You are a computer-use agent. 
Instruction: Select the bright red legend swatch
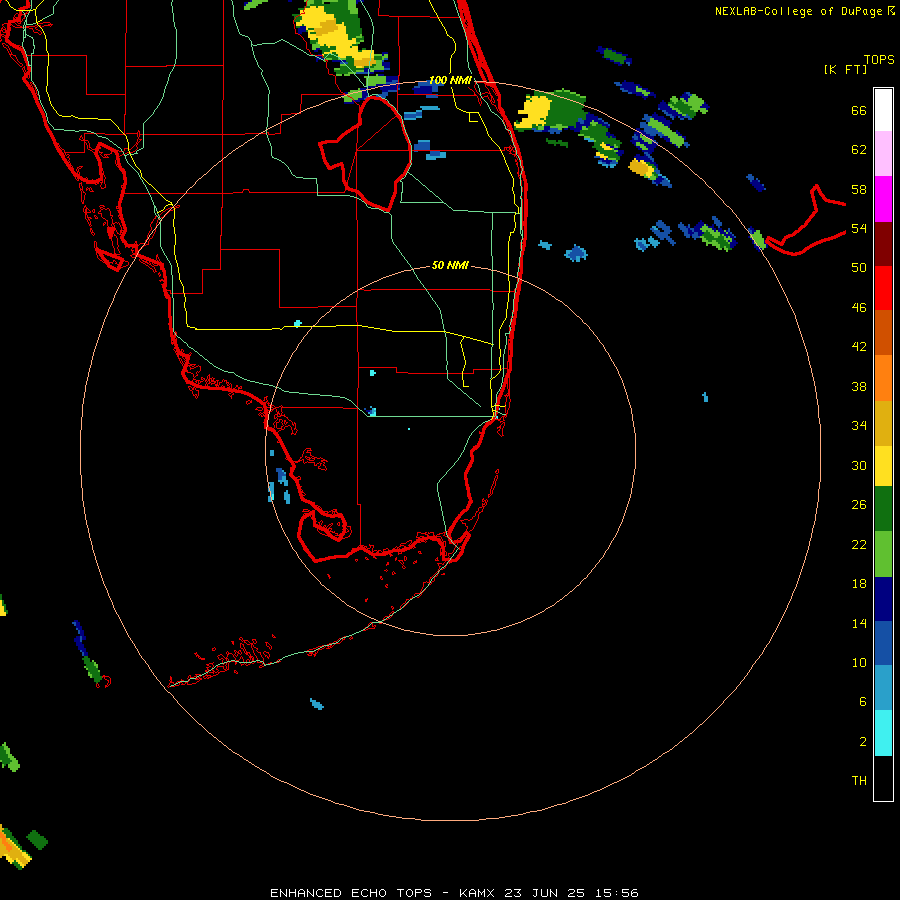pos(883,288)
